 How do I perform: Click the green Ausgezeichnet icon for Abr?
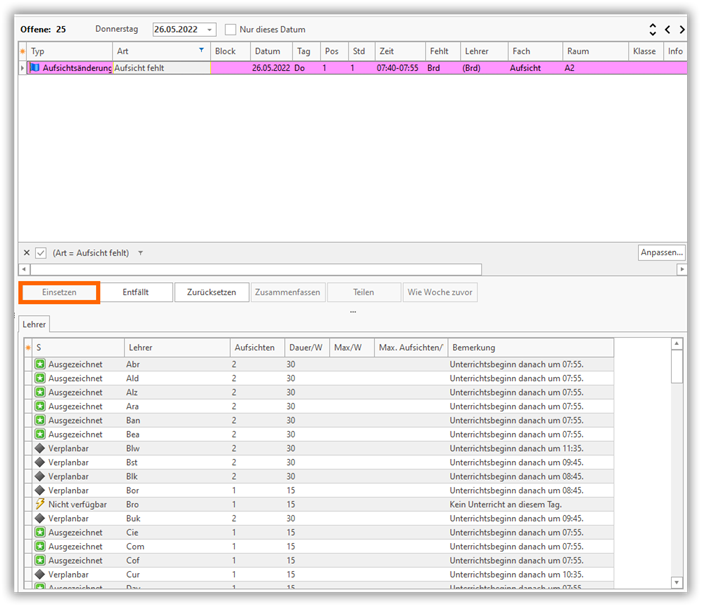coord(40,365)
